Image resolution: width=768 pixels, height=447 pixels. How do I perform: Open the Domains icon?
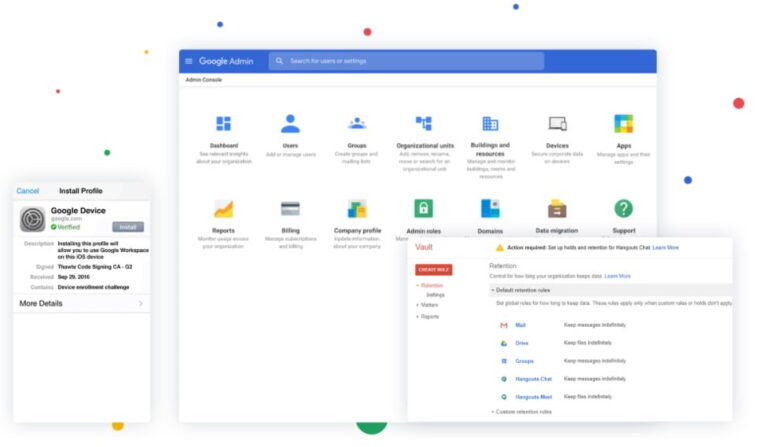click(x=490, y=209)
